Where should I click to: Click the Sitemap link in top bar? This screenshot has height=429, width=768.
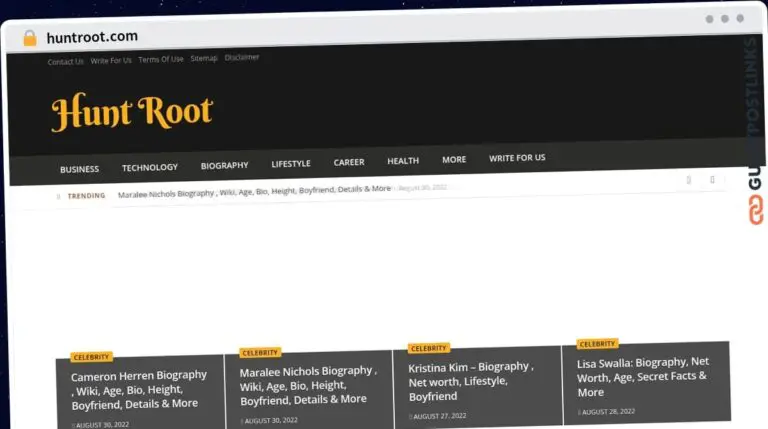(203, 59)
